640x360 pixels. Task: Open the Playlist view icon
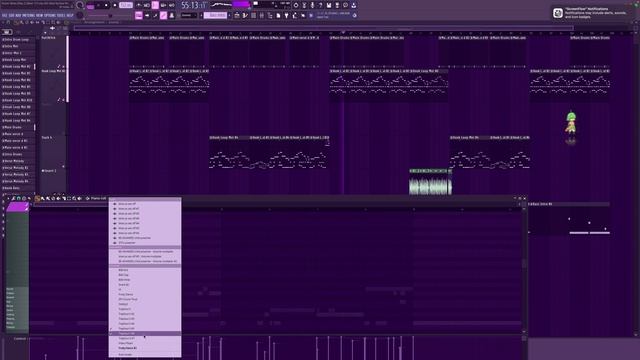237,16
